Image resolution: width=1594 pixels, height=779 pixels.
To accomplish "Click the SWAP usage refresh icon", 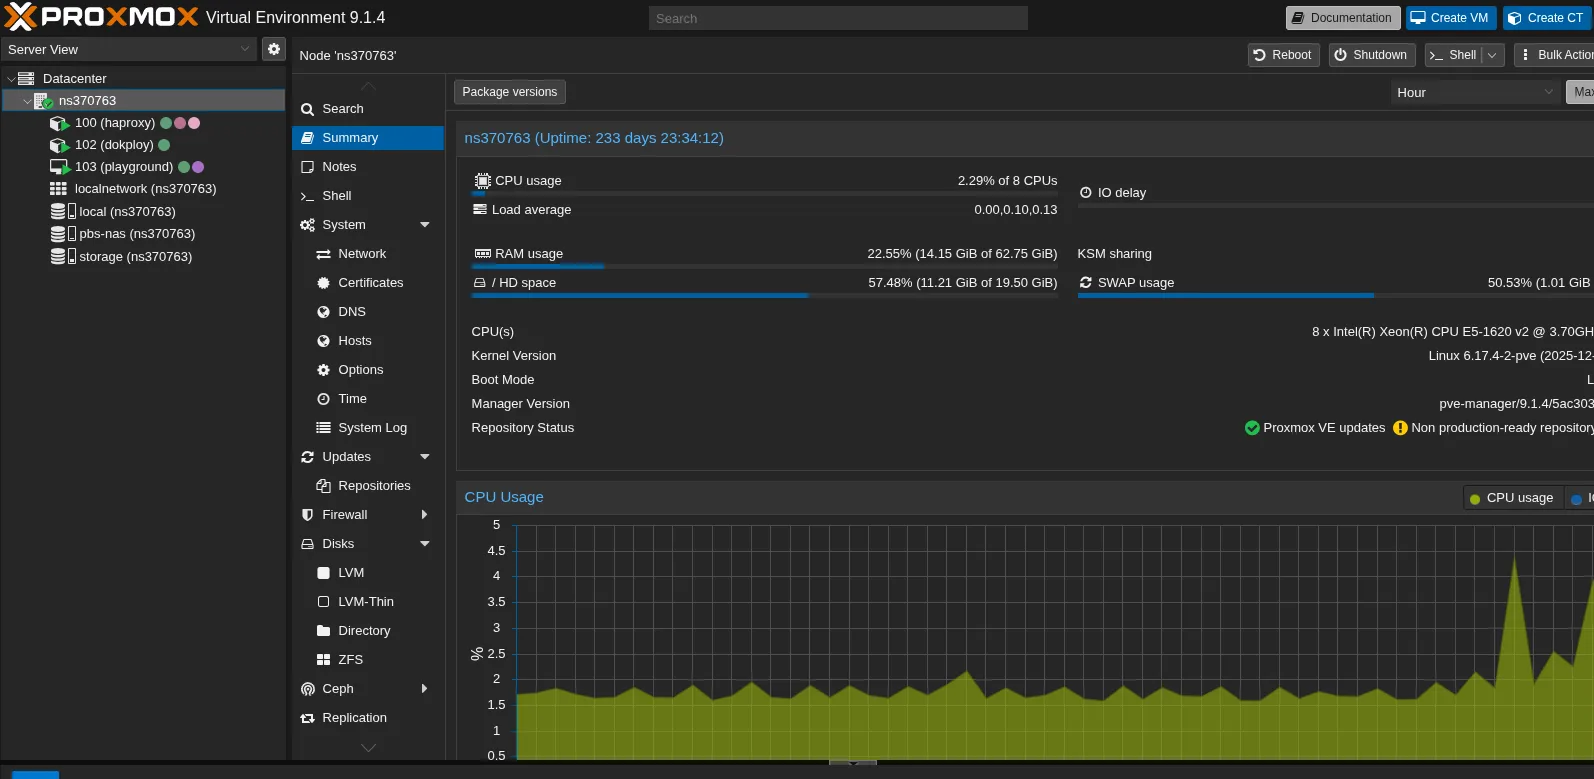I will [x=1085, y=283].
